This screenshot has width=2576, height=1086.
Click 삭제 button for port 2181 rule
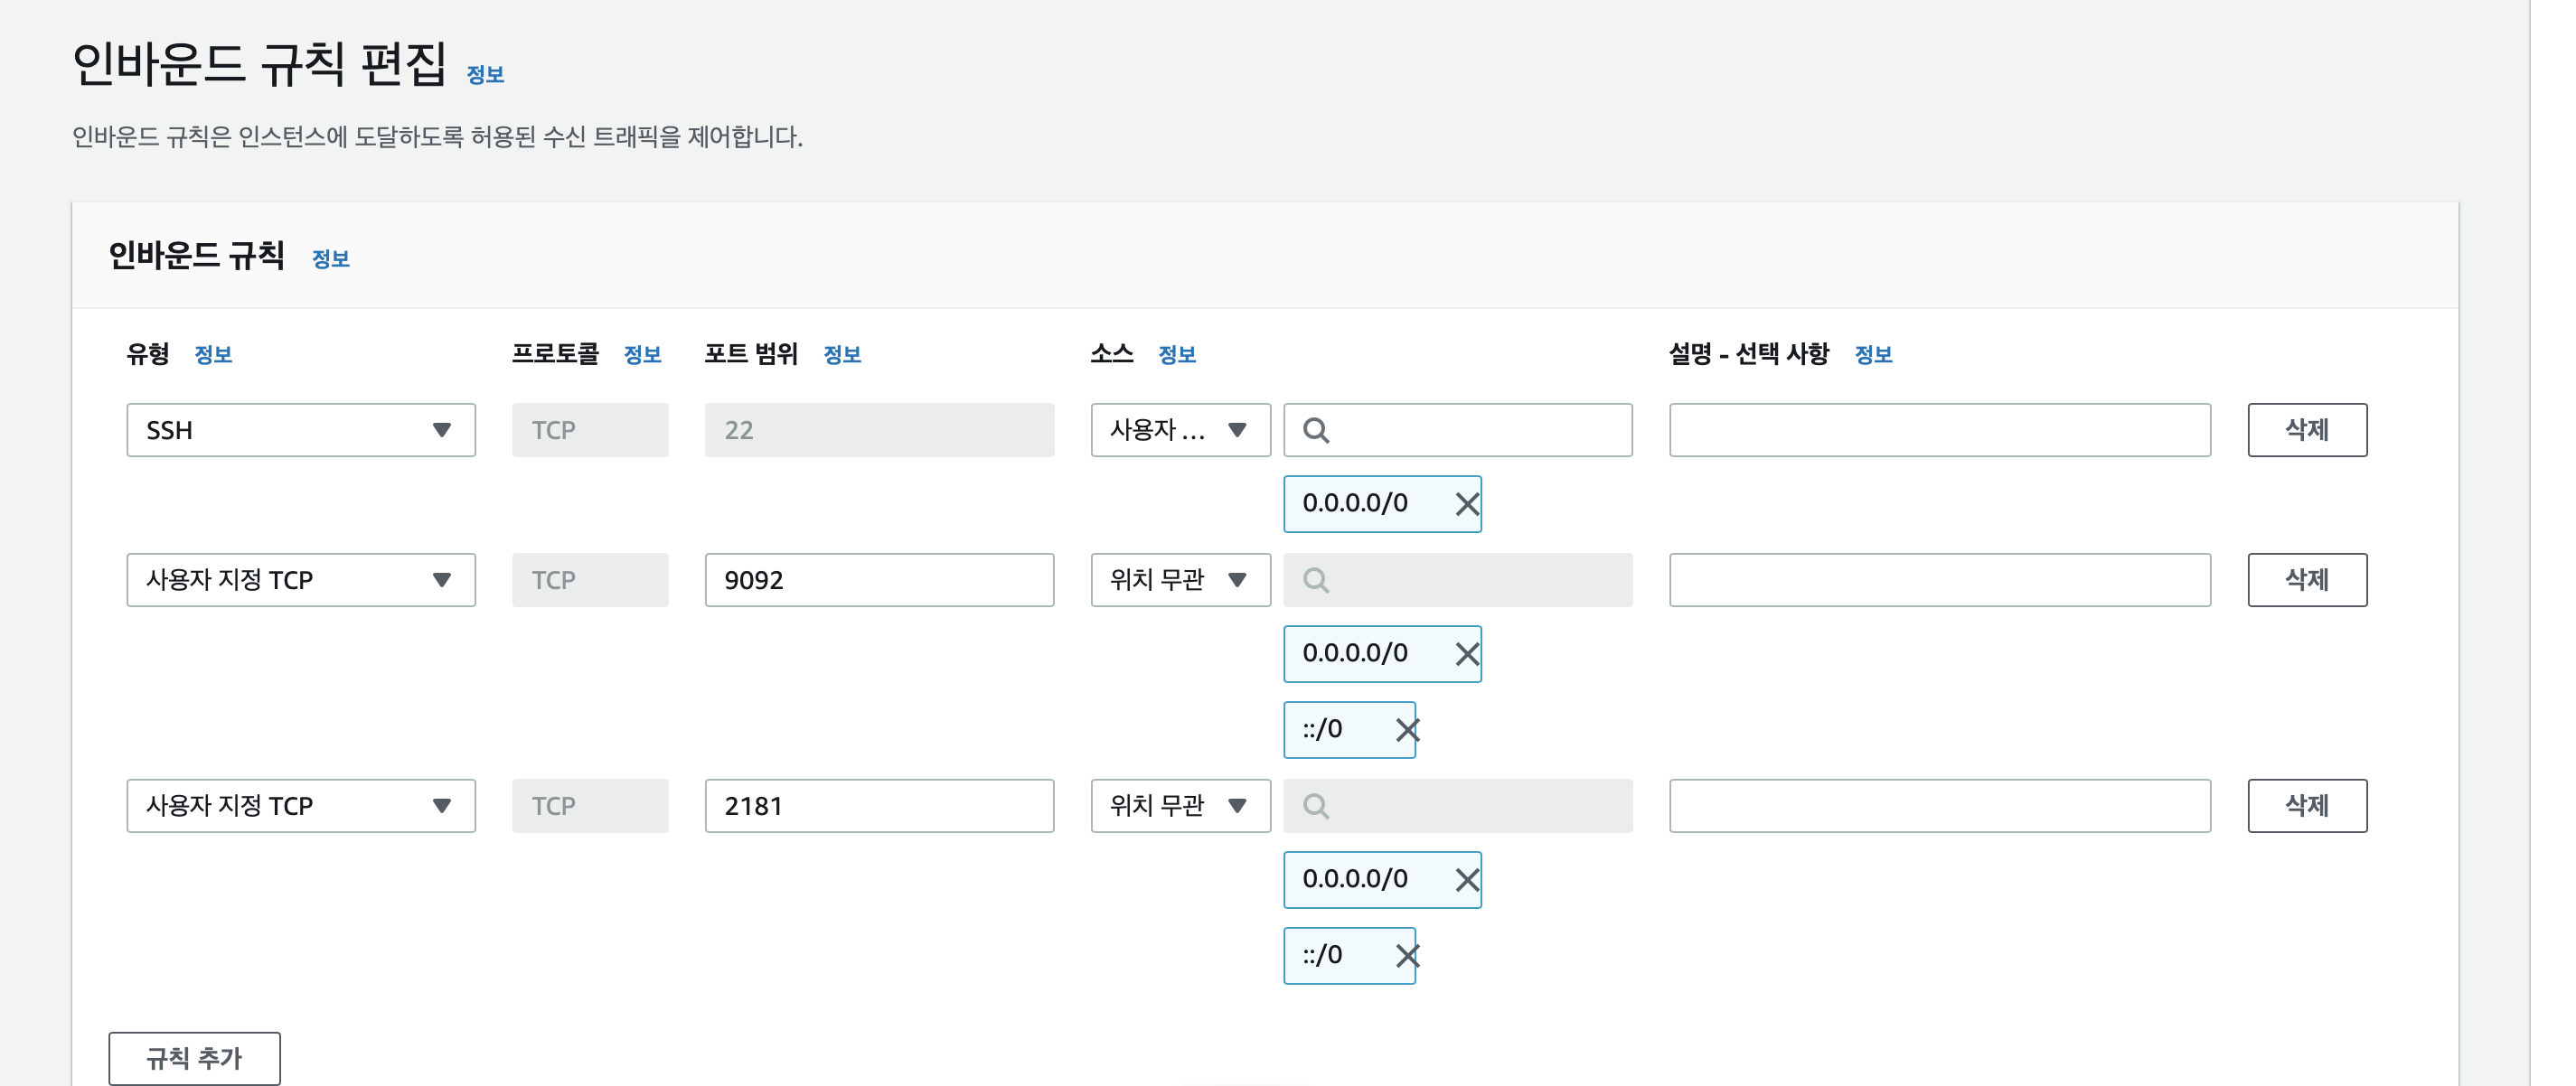(2306, 806)
